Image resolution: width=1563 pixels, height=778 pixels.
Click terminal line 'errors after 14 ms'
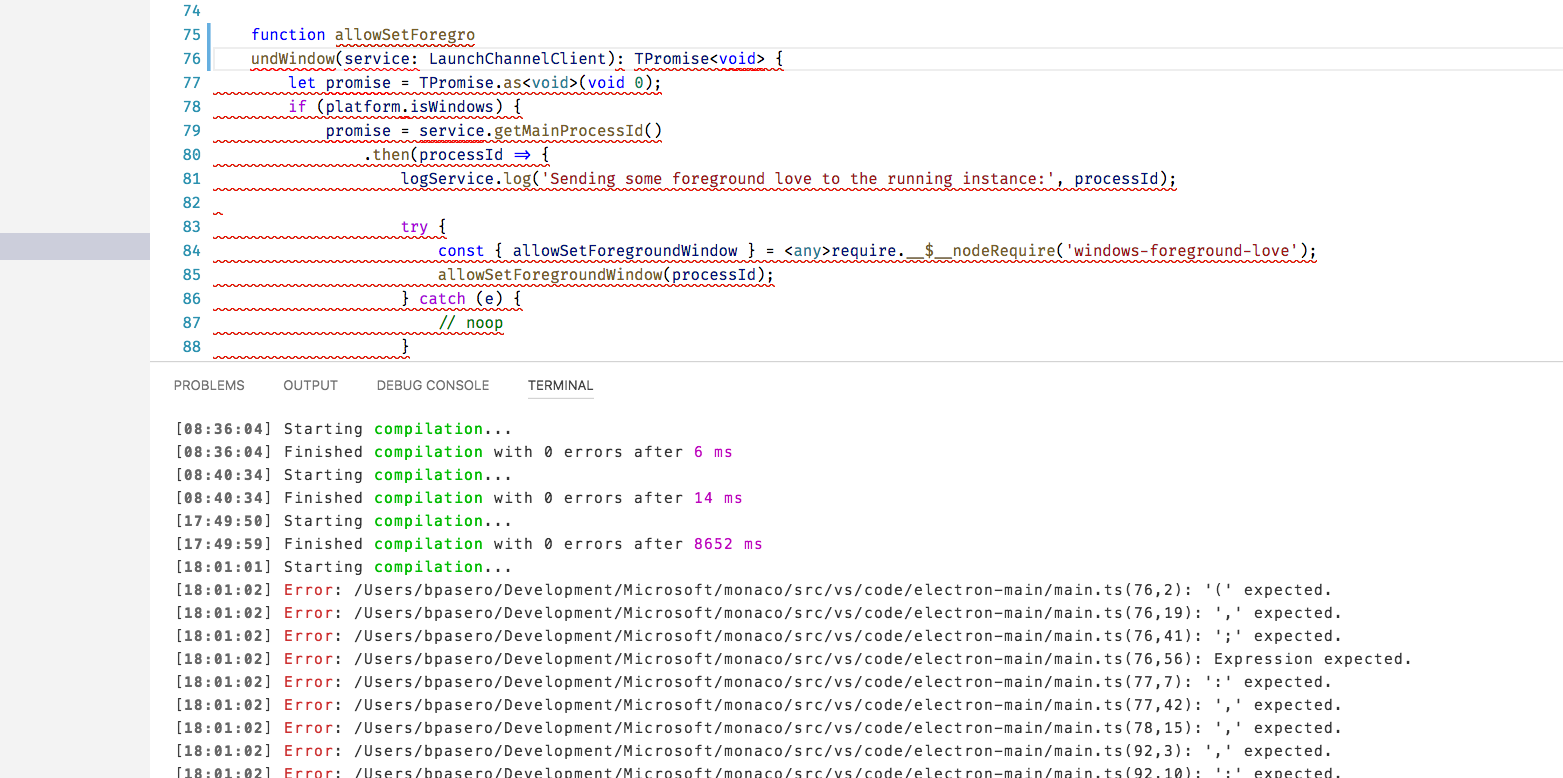(653, 498)
